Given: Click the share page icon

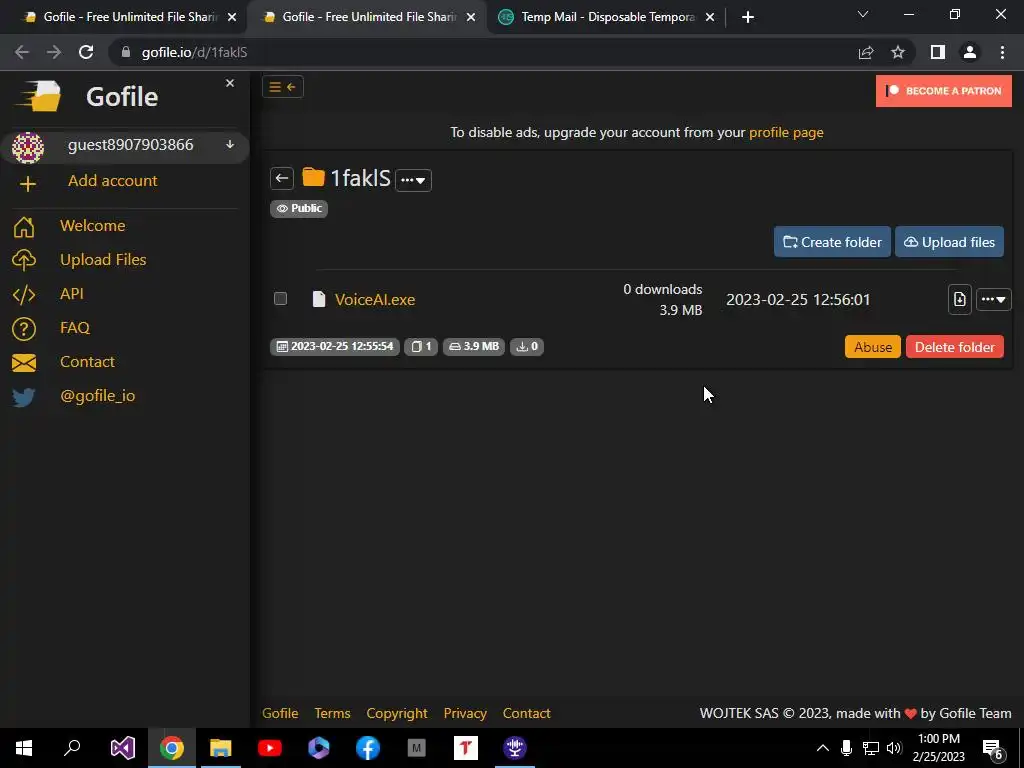Looking at the screenshot, I should click(x=866, y=53).
